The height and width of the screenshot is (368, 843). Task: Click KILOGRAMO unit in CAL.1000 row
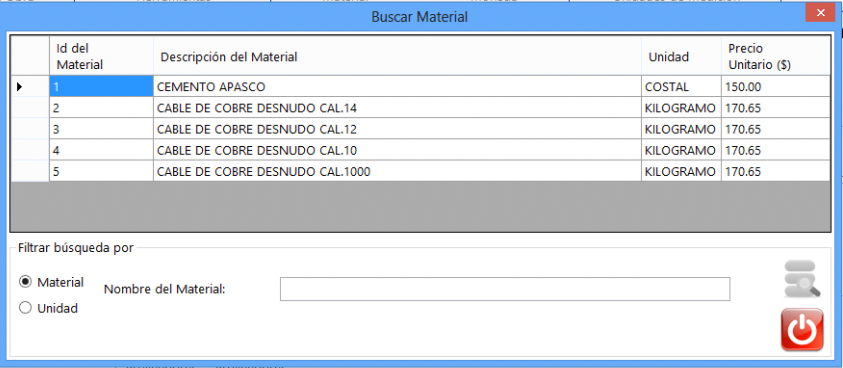coord(681,171)
